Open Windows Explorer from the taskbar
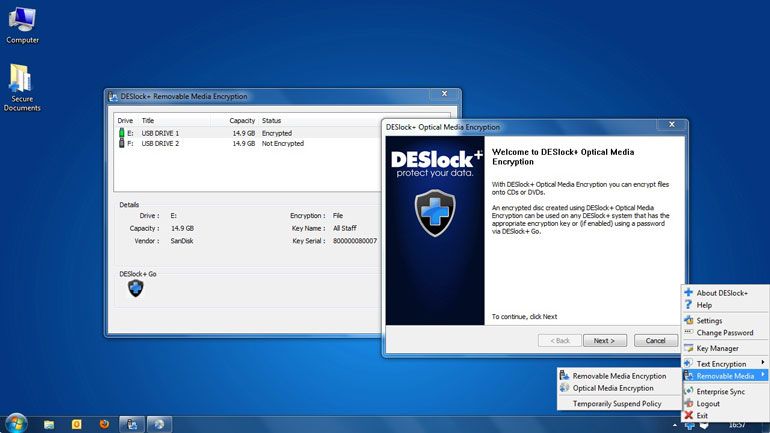 pos(49,424)
